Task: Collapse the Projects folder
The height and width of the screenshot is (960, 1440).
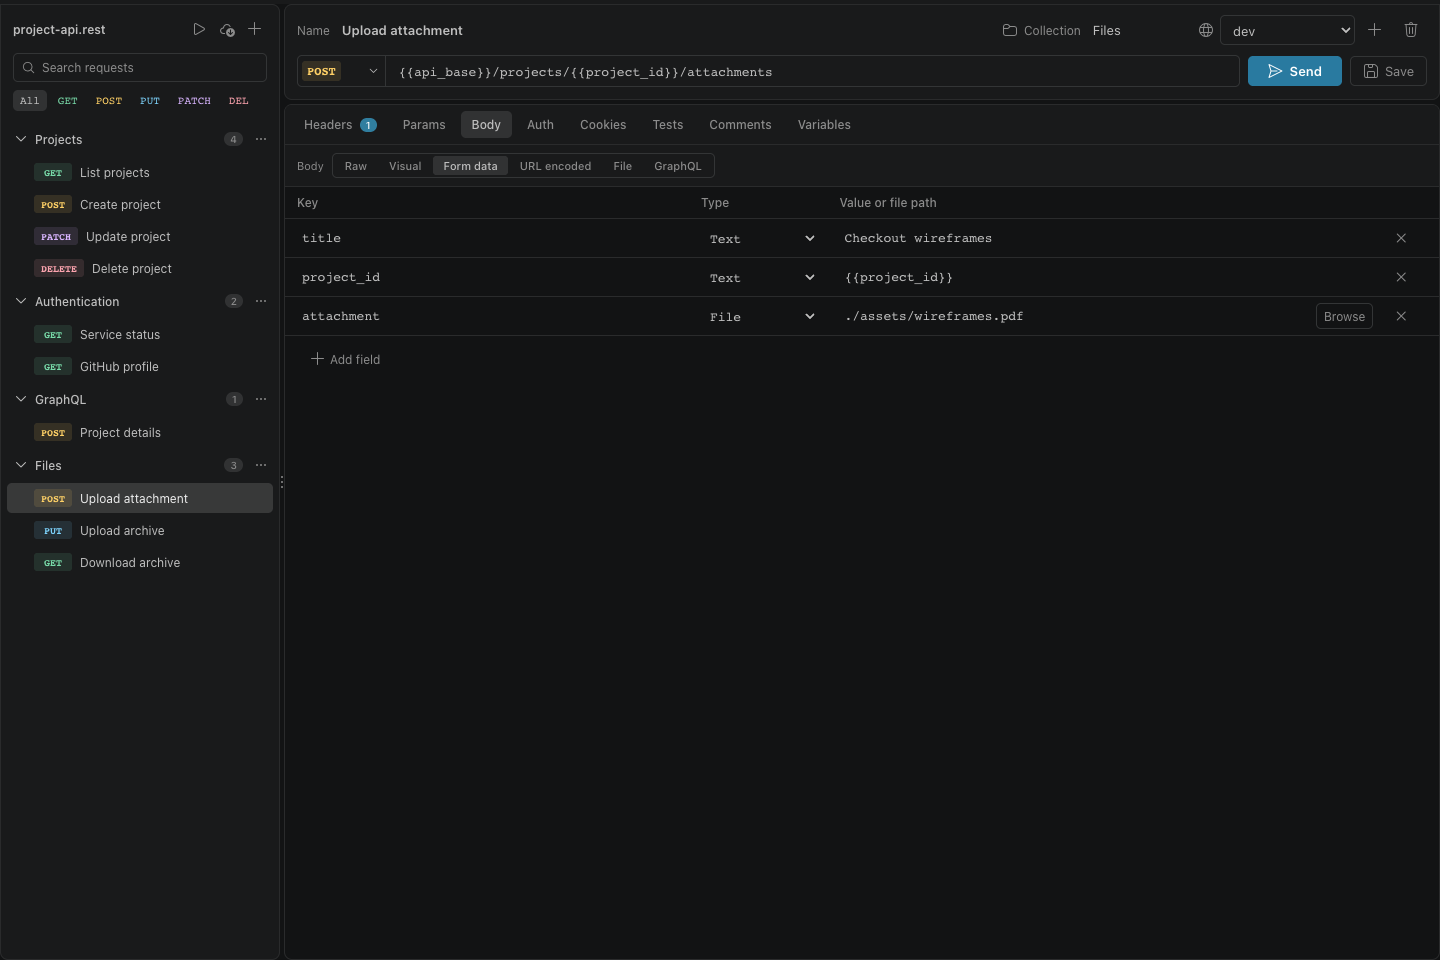Action: pyautogui.click(x=21, y=139)
